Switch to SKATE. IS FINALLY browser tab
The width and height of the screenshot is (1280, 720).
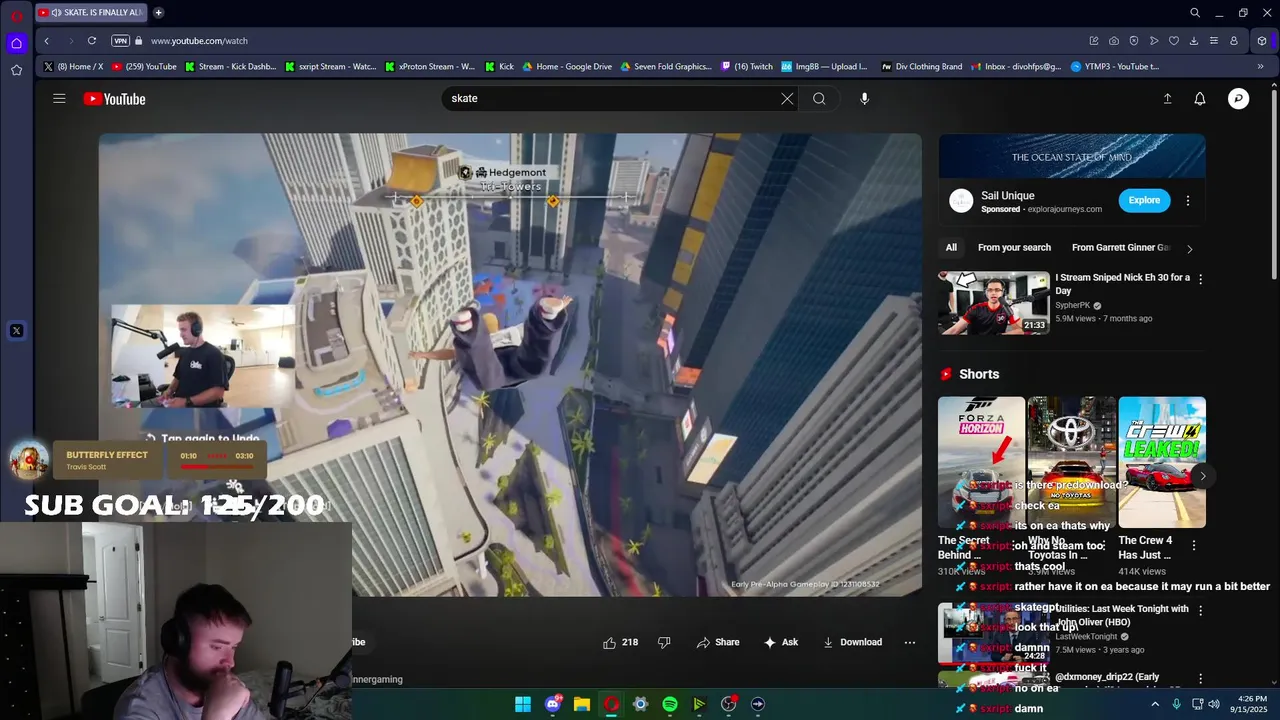point(90,13)
